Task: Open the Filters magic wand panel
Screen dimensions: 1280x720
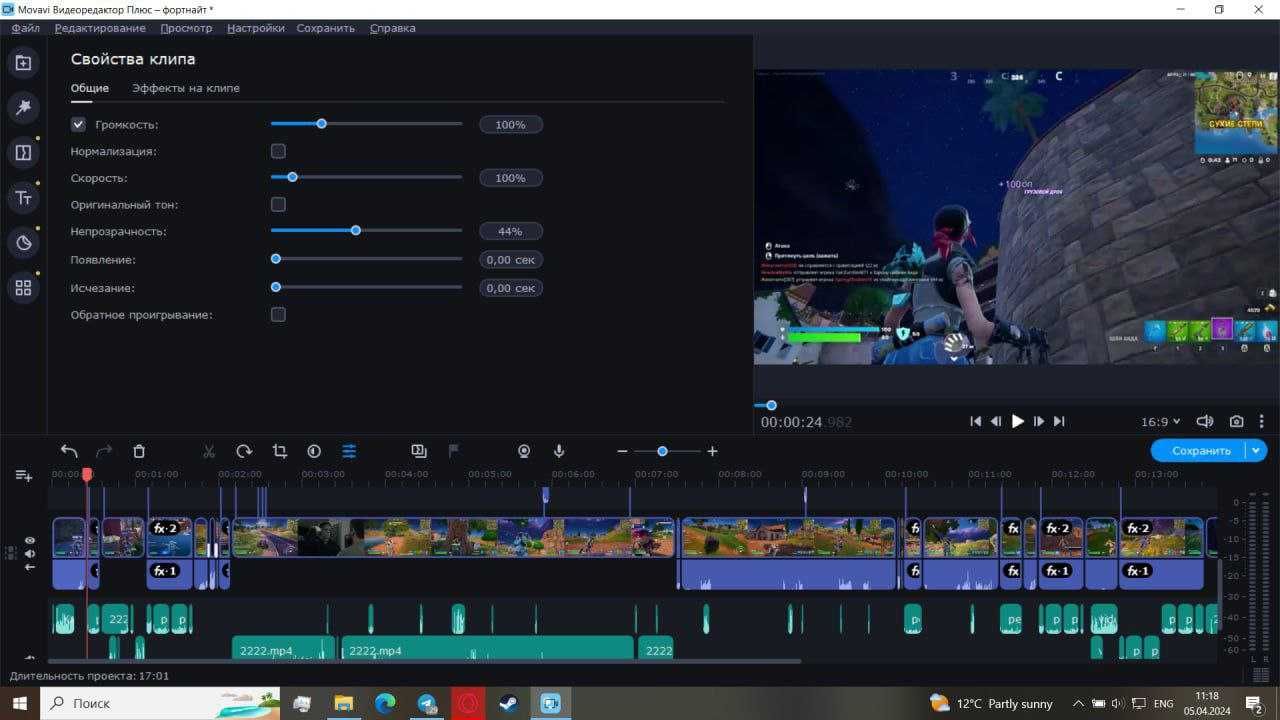Action: [x=23, y=107]
